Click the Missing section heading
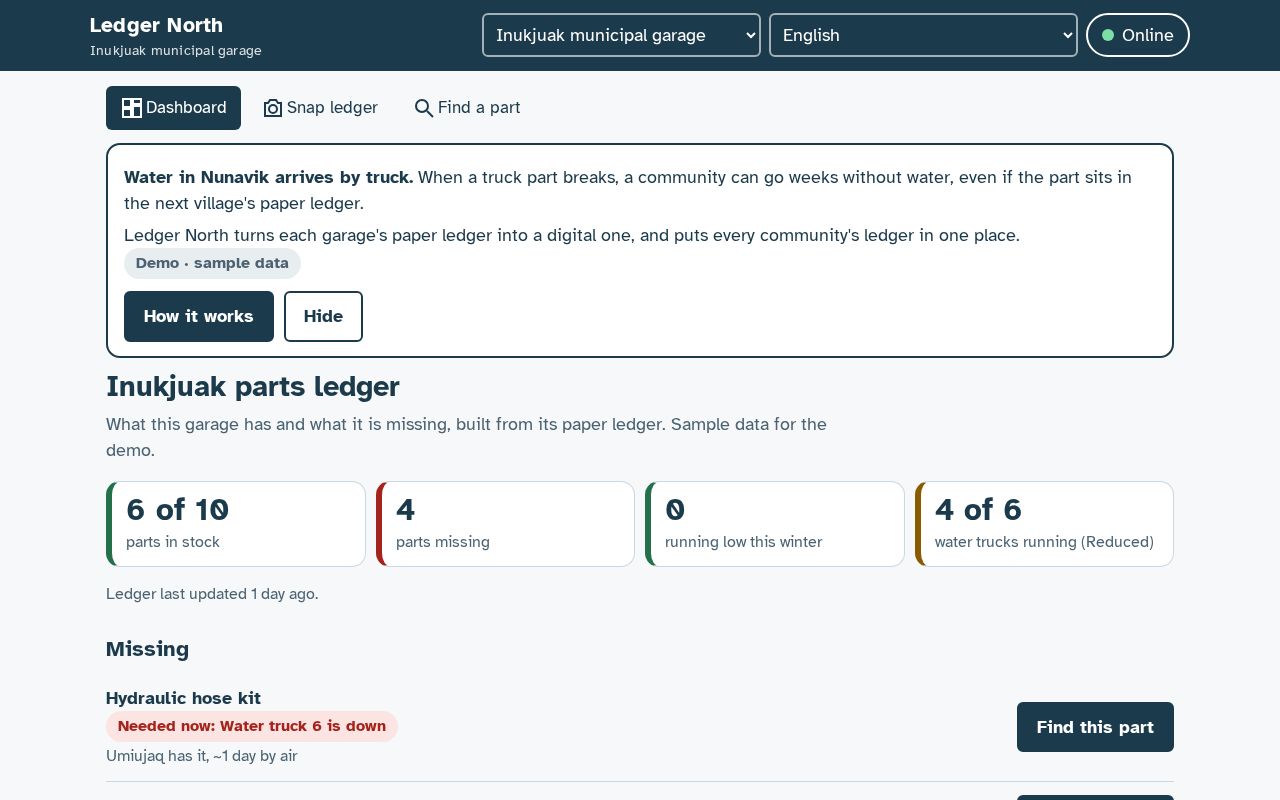Image resolution: width=1280 pixels, height=800 pixels. coord(147,649)
